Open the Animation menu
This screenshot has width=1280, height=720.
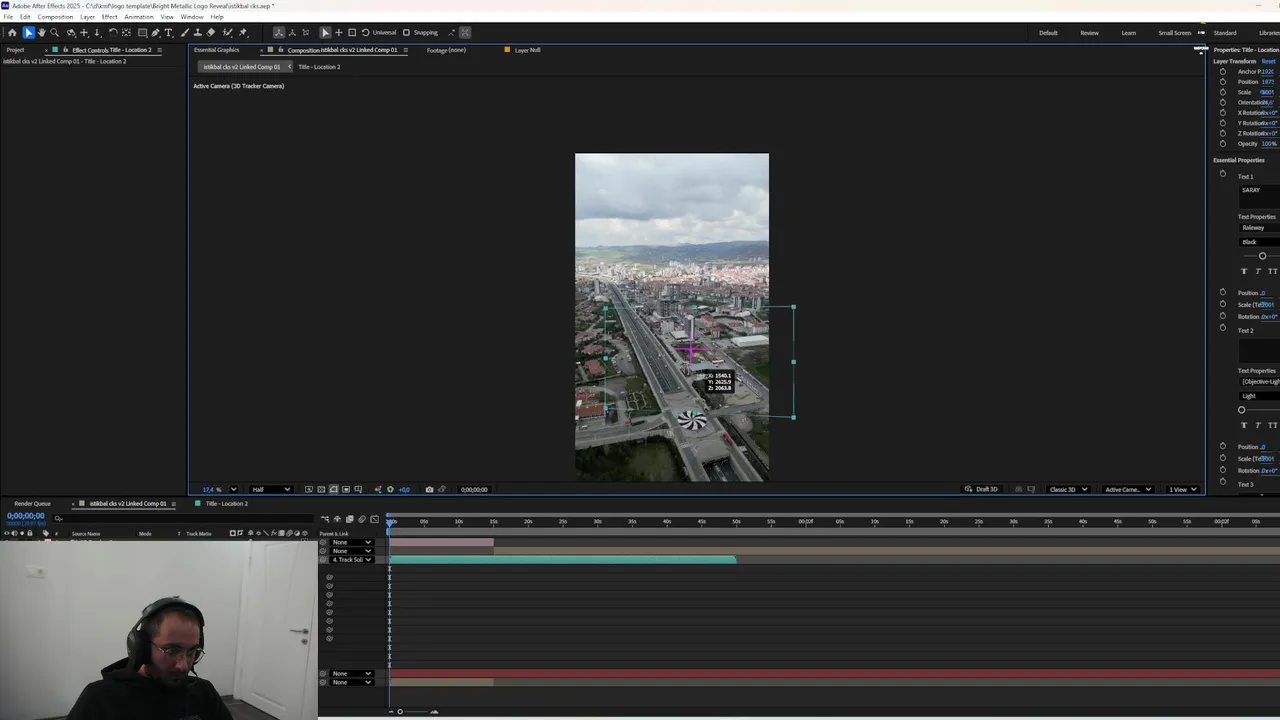tap(139, 17)
